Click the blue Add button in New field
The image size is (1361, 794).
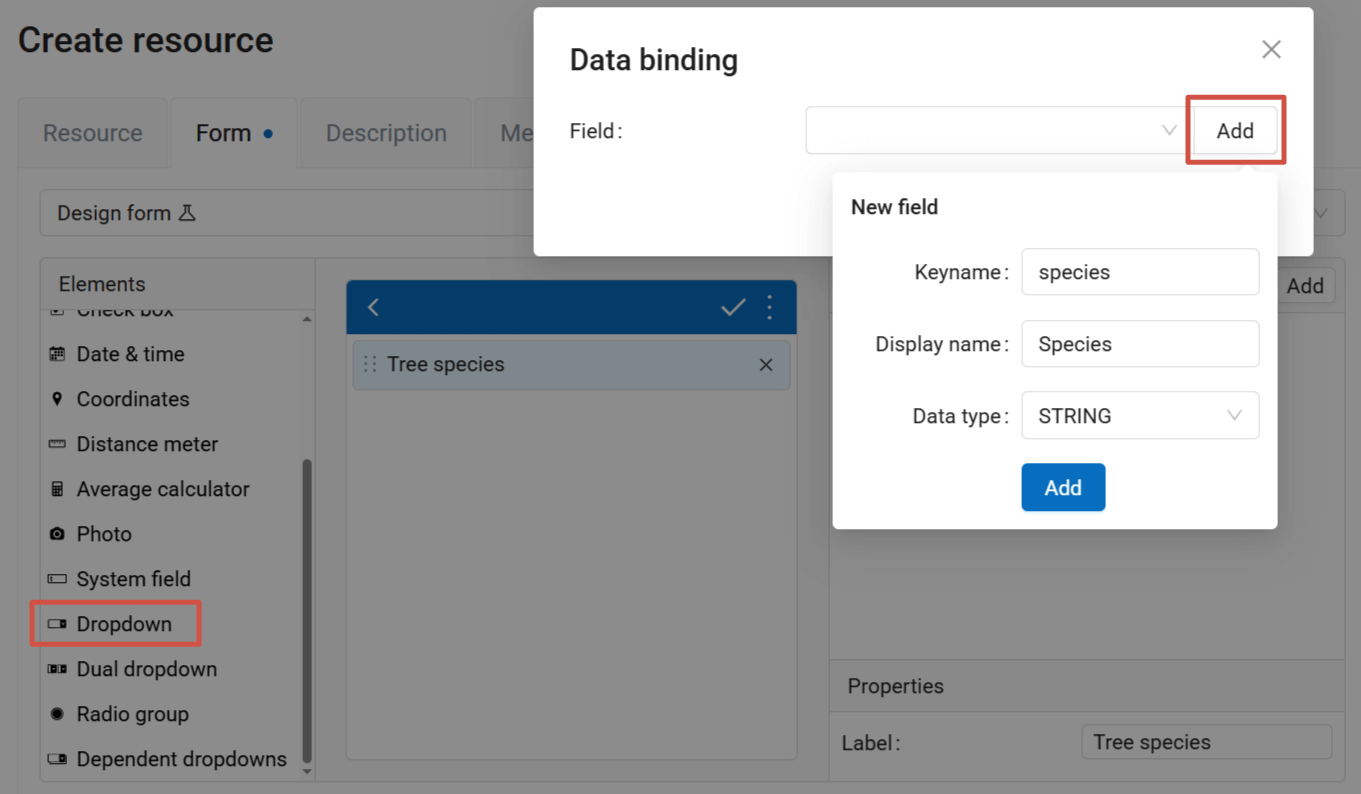click(1063, 487)
